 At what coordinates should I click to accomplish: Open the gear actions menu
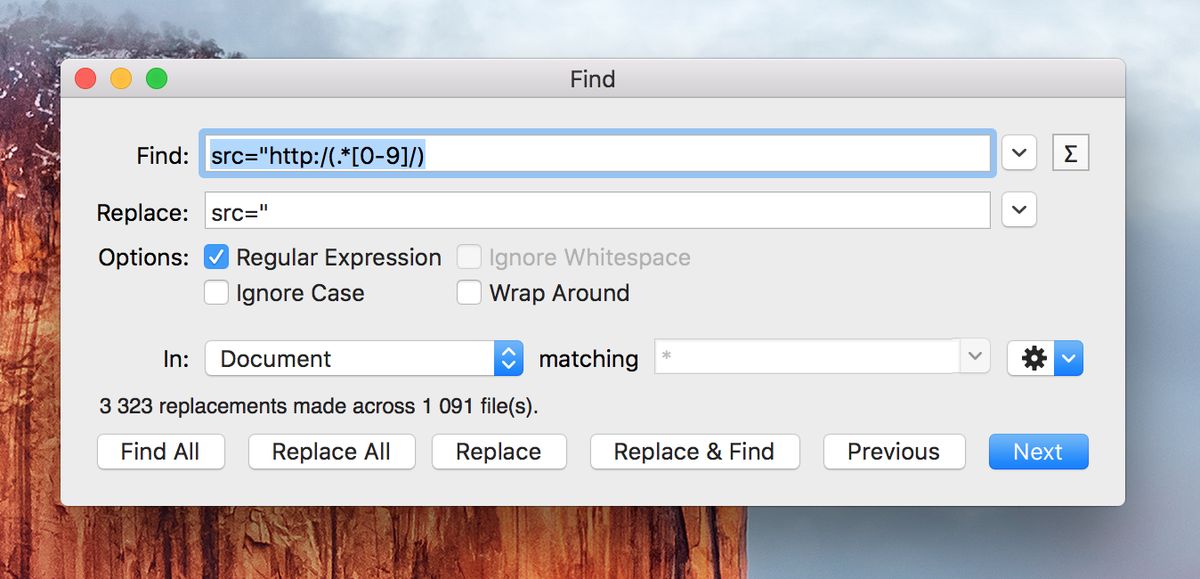tap(1045, 358)
